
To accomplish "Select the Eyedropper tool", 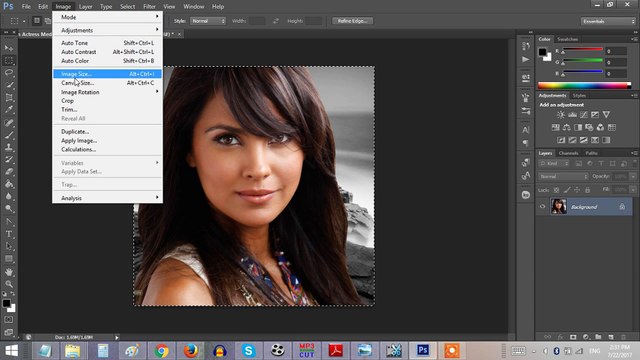I will click(9, 110).
